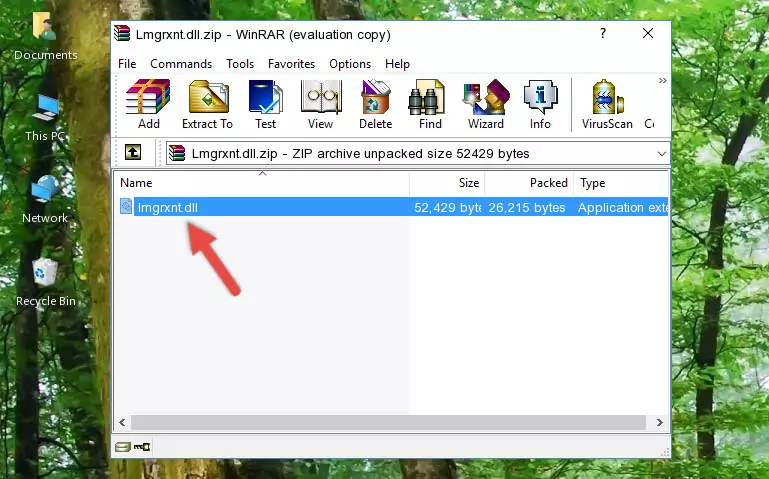
Task: Click the archive path text field
Action: [x=418, y=153]
